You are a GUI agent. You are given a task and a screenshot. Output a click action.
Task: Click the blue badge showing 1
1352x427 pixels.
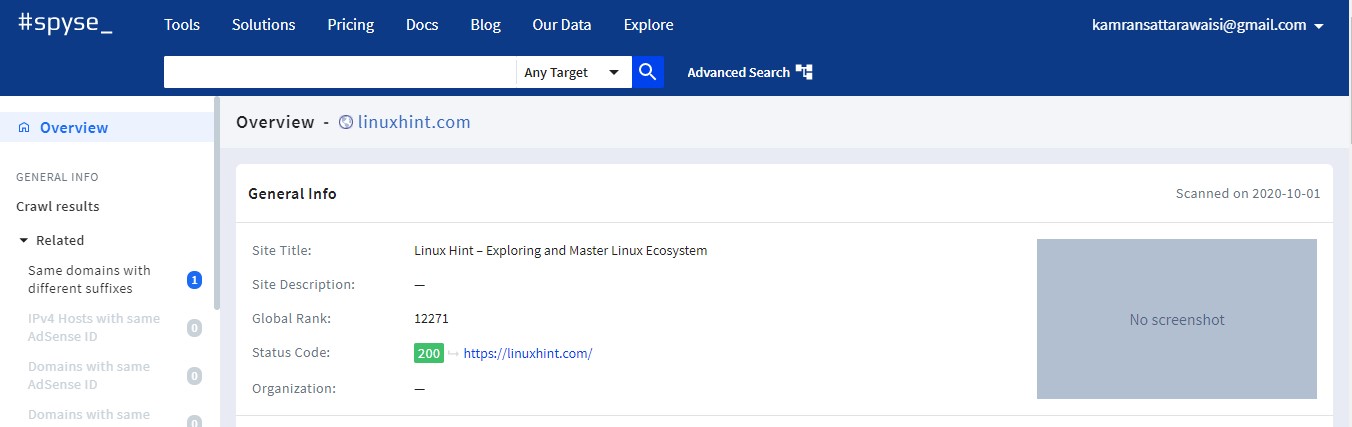(x=195, y=280)
